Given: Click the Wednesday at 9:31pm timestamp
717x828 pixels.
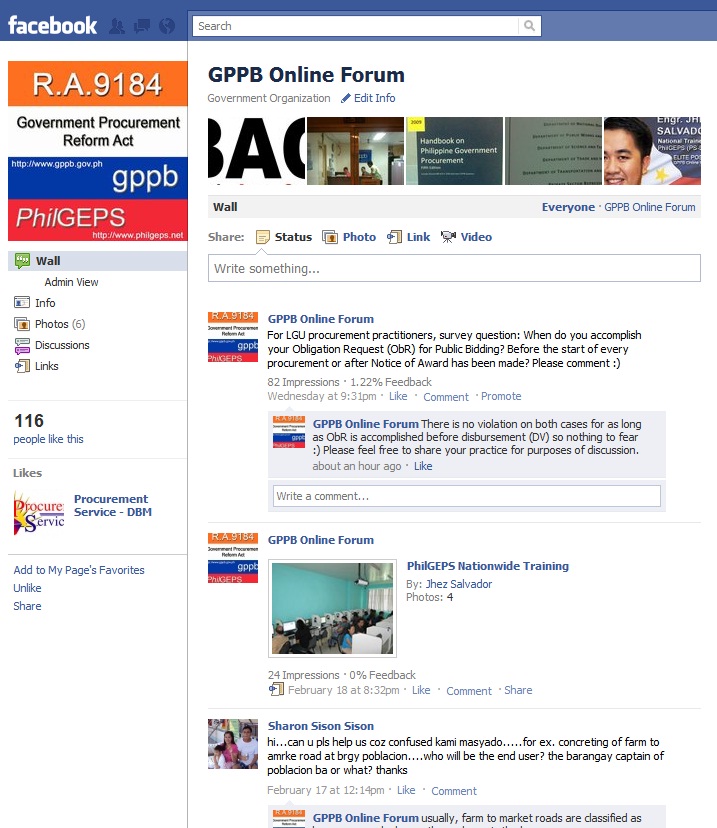Looking at the screenshot, I should [322, 396].
